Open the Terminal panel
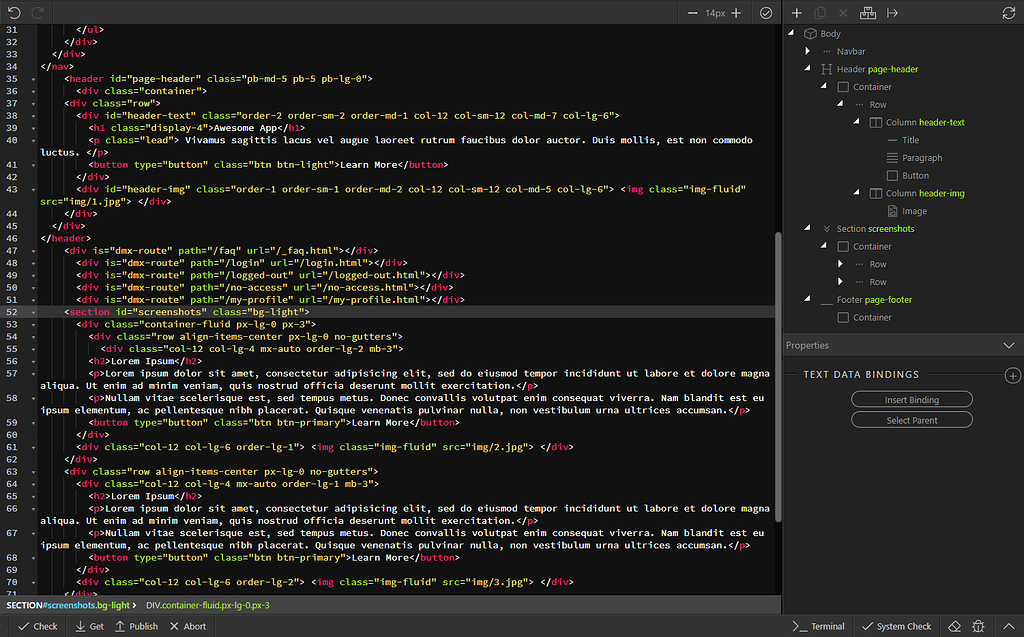 coord(818,626)
